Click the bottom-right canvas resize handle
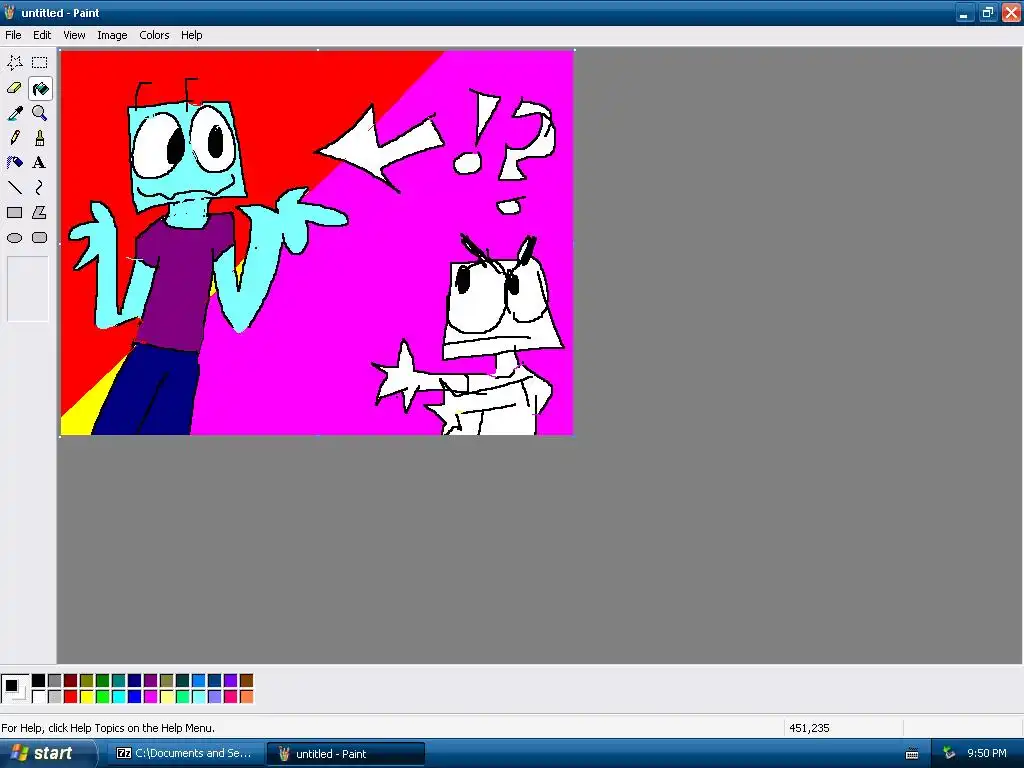This screenshot has width=1024, height=768. [575, 436]
